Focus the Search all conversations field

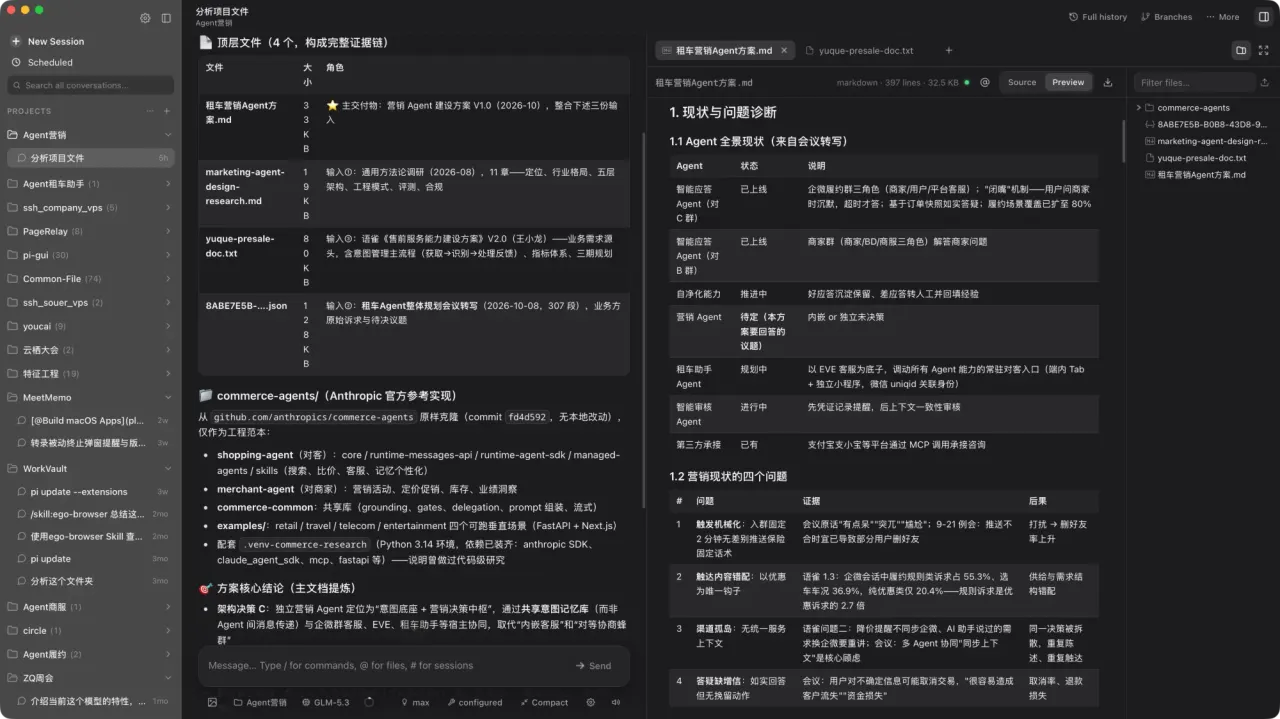coord(91,86)
